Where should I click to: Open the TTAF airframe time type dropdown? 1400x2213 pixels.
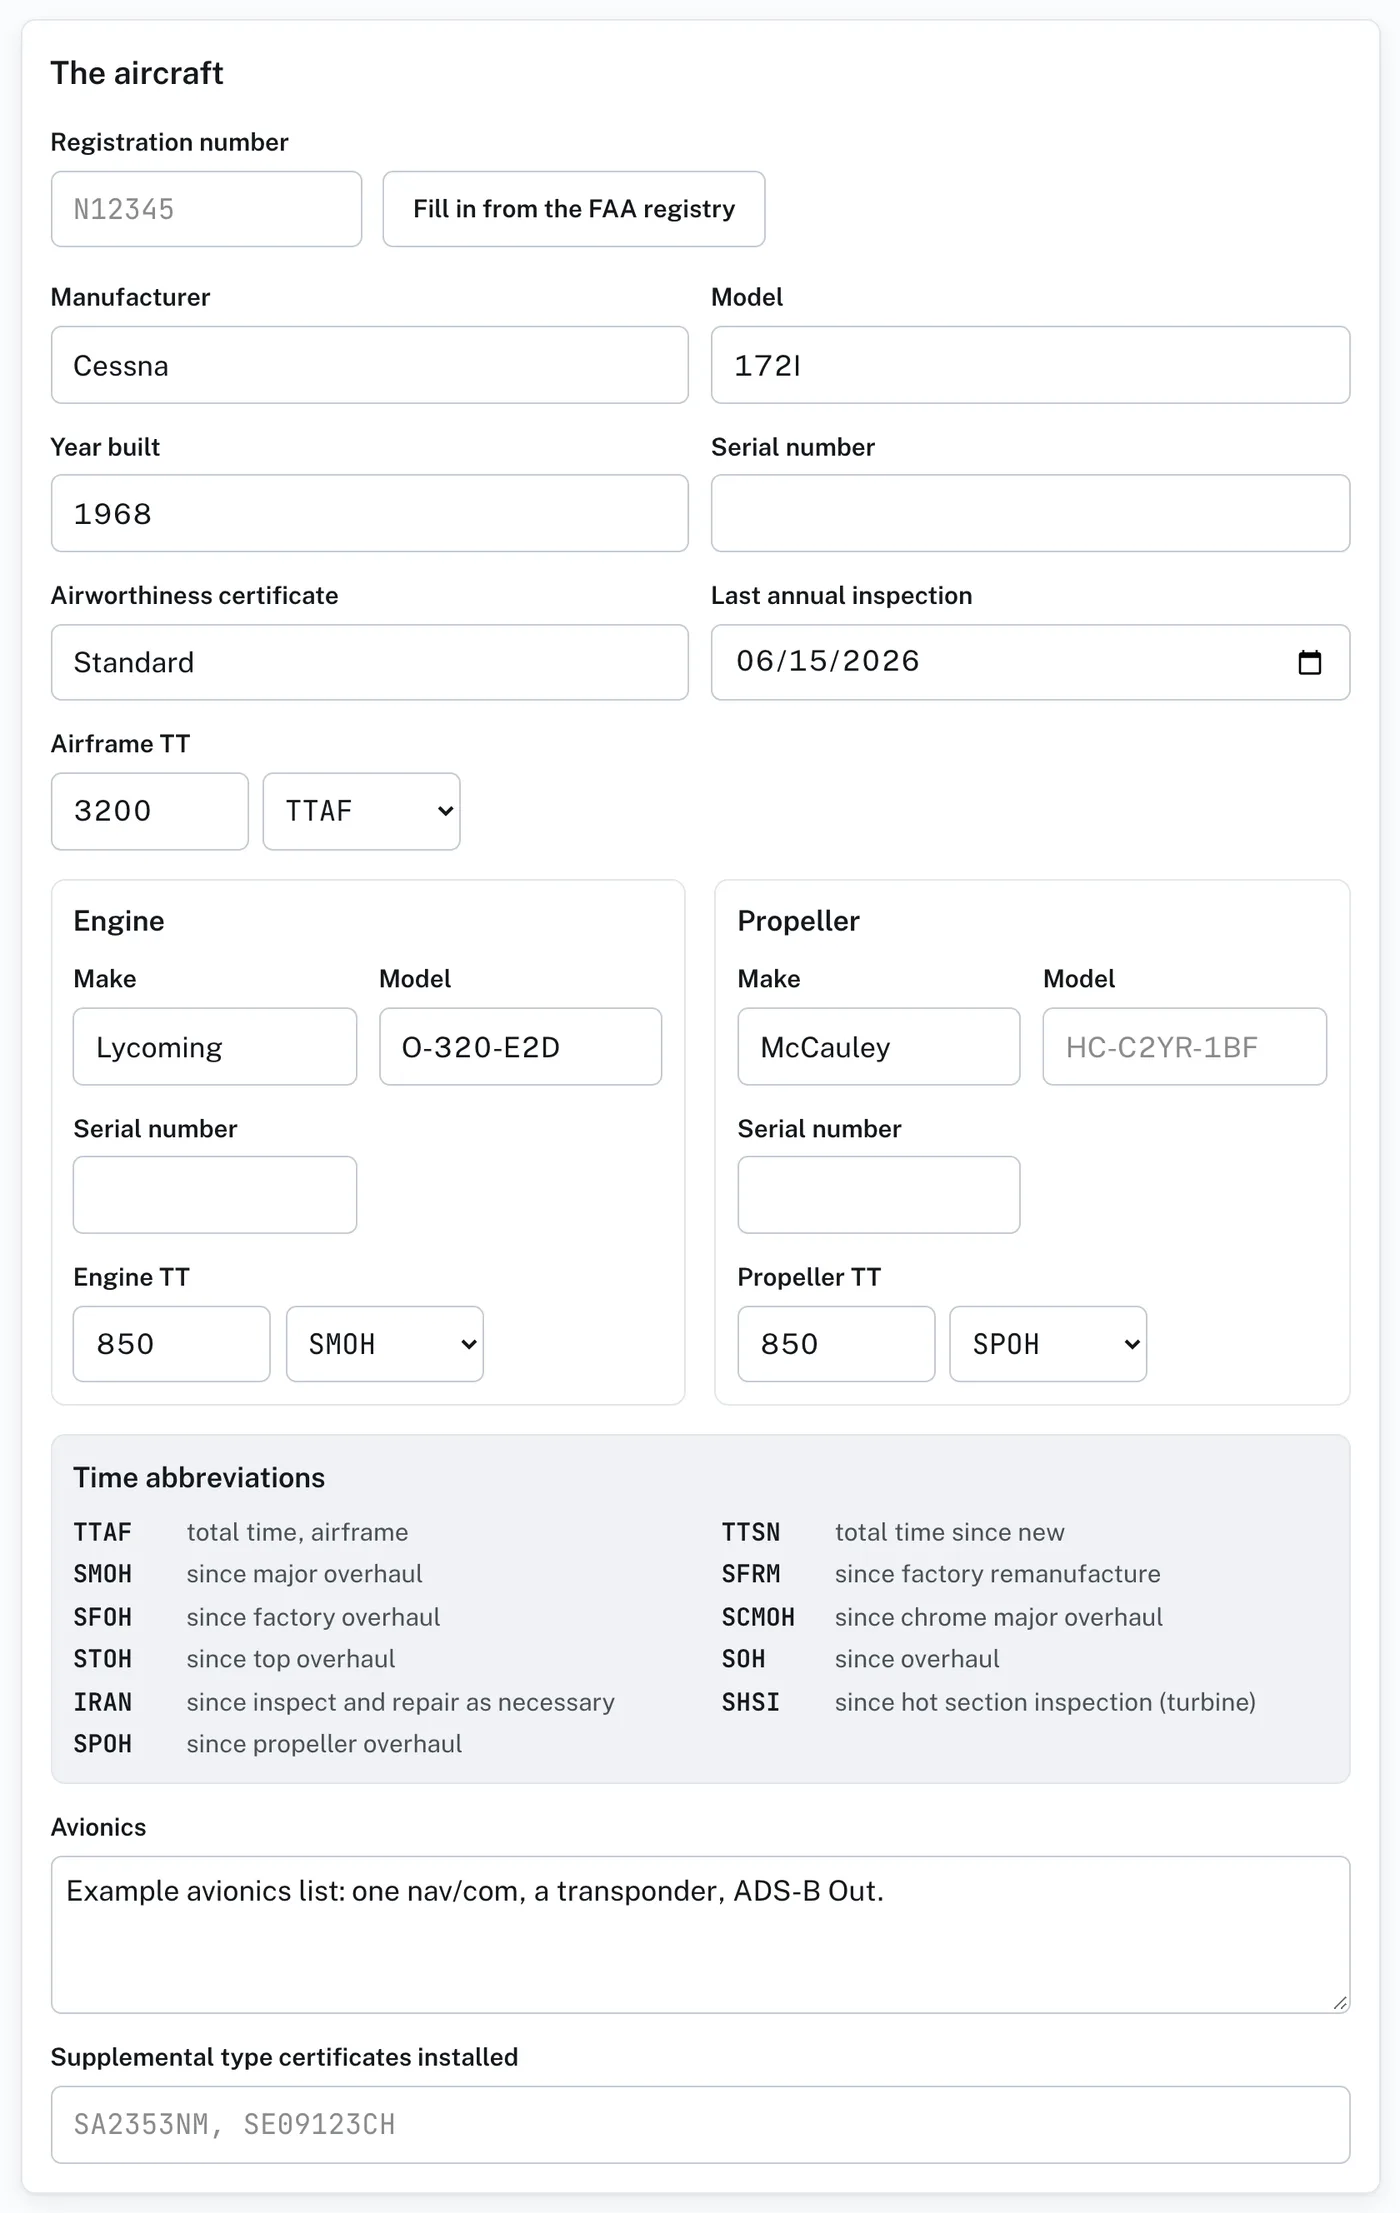point(361,811)
